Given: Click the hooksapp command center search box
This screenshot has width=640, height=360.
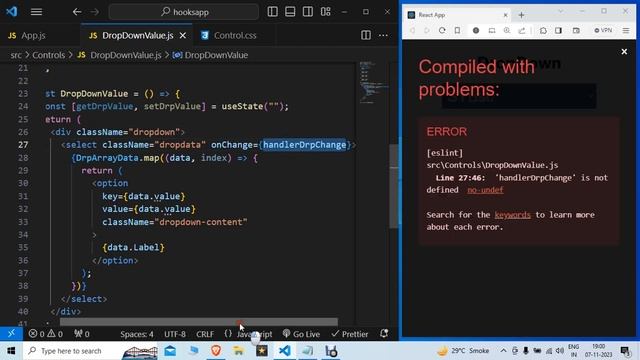Looking at the screenshot, I should coord(184,12).
